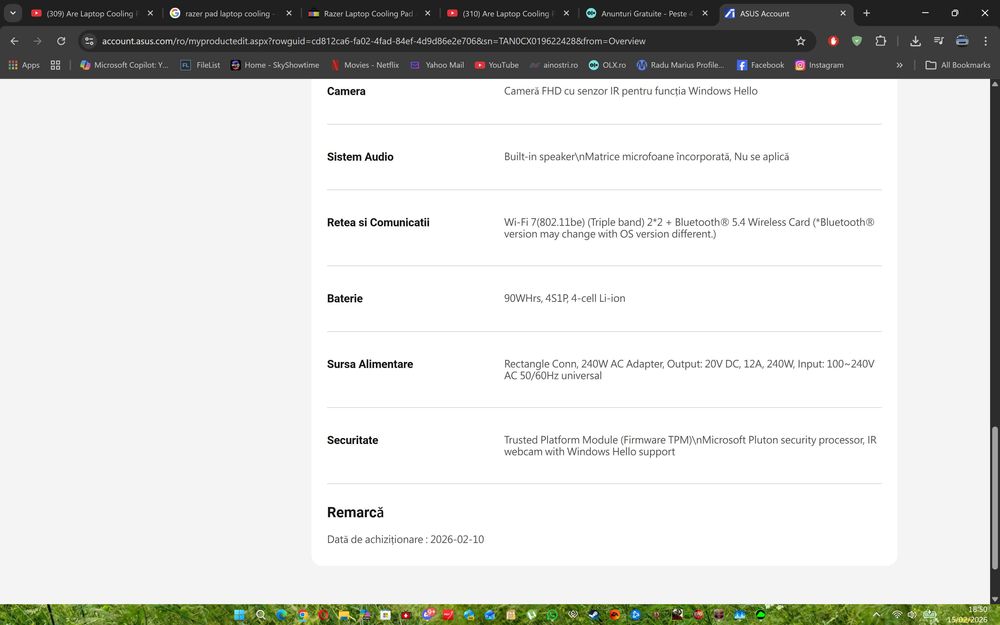Screen dimensions: 1000x625
Task: Open the Microsoft Copilot bookmark
Action: pos(124,65)
